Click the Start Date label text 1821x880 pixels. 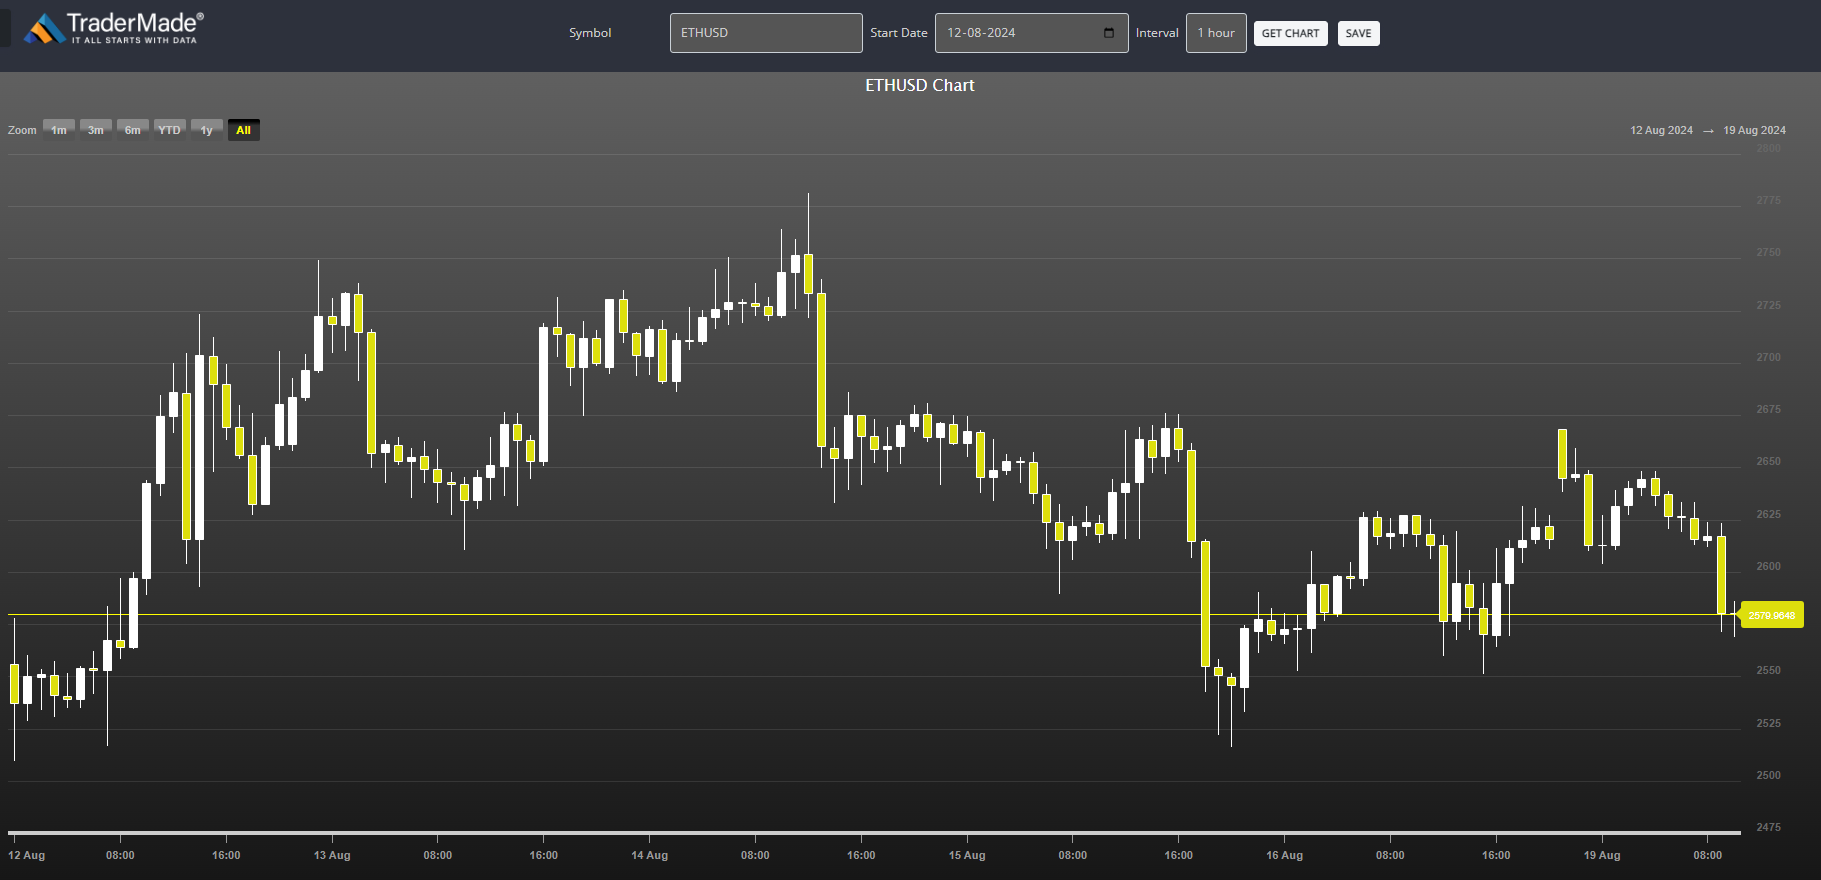pyautogui.click(x=899, y=33)
